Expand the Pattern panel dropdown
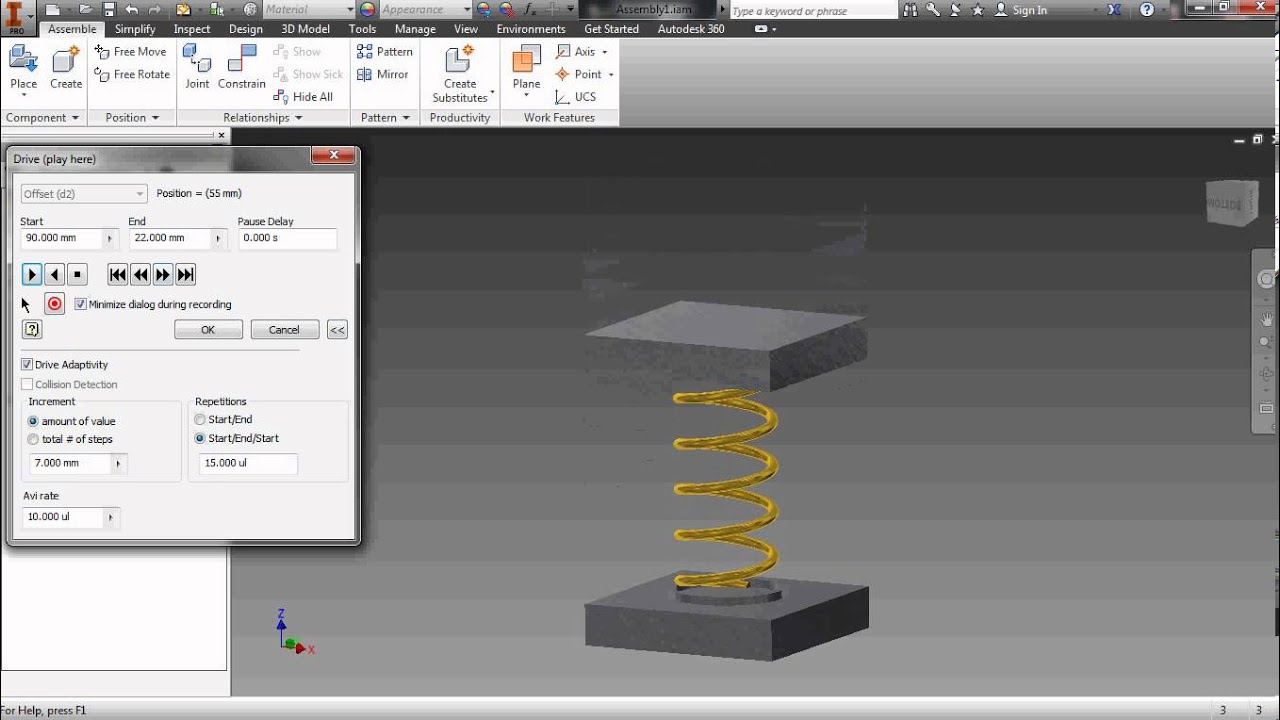This screenshot has height=720, width=1280. (x=406, y=118)
